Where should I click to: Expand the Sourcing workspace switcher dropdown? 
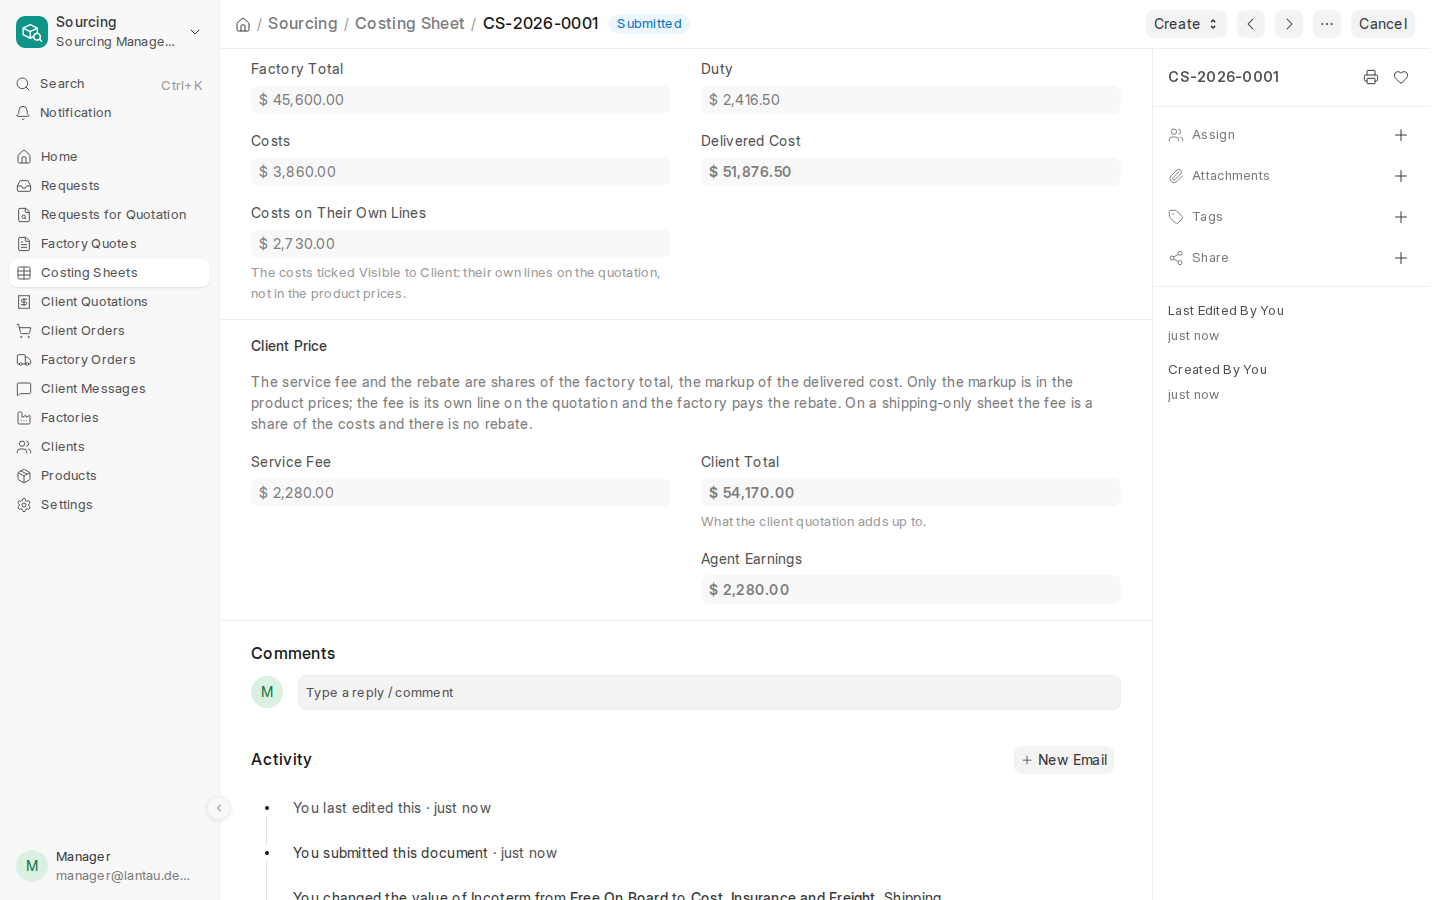click(x=195, y=32)
